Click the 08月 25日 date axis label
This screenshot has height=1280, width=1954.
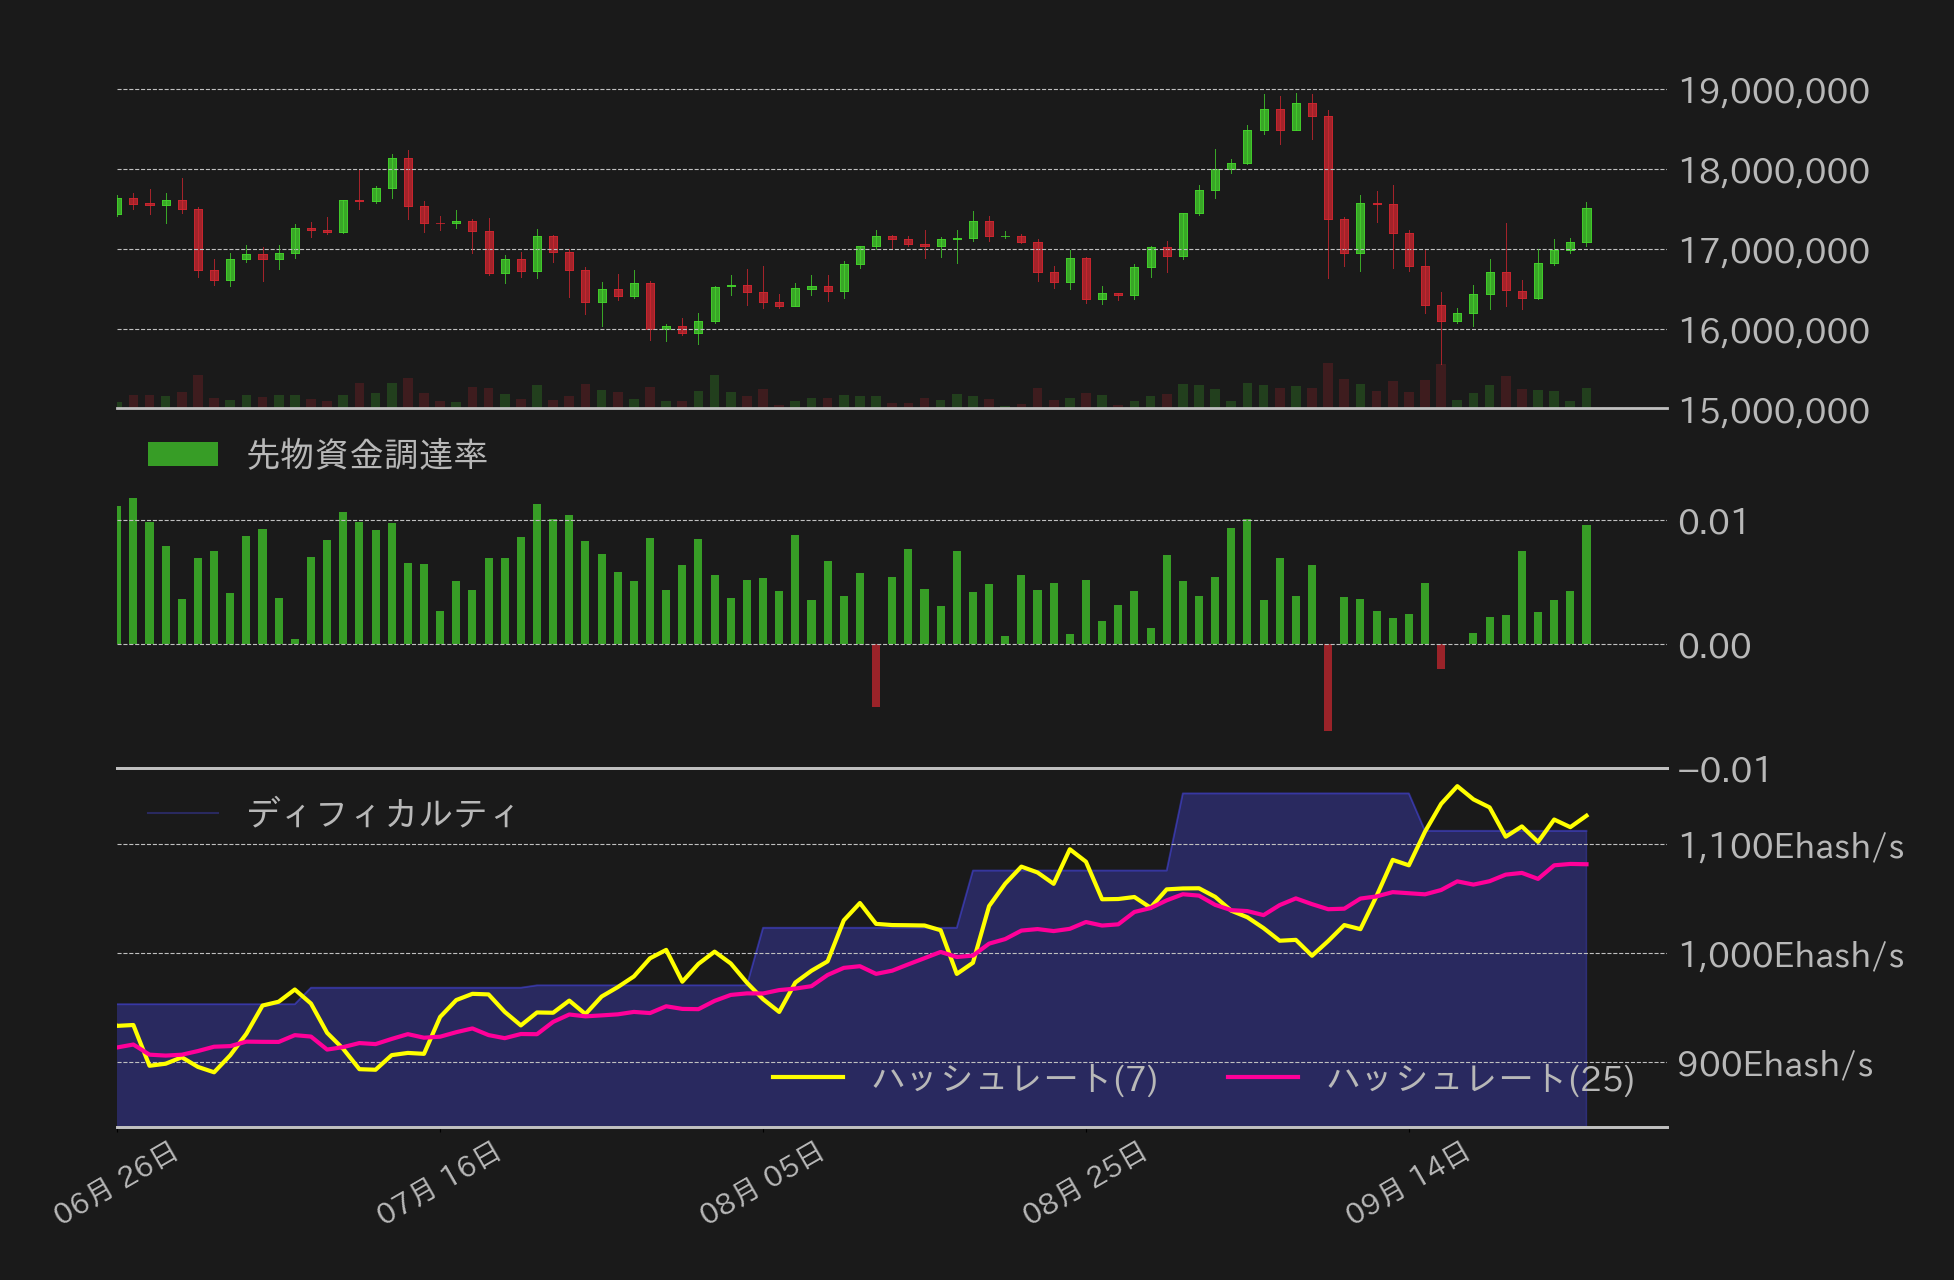coord(1084,1182)
